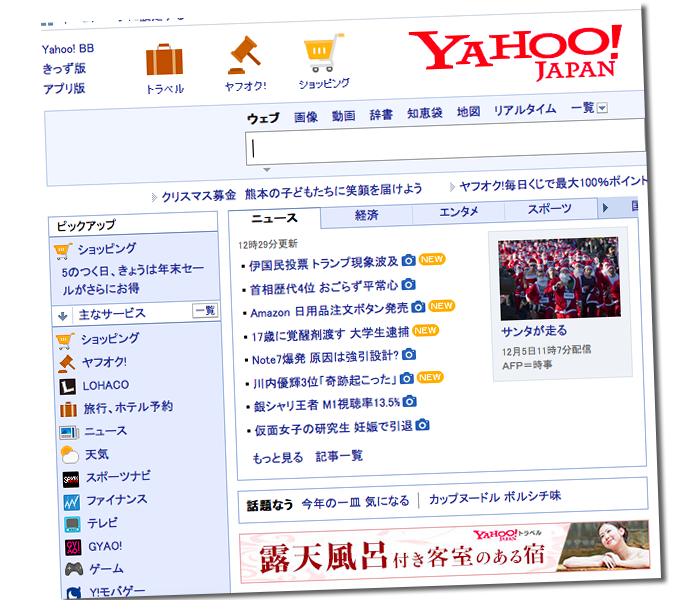Click camera icon beside Amazon headline
The image size is (700, 600).
(418, 307)
